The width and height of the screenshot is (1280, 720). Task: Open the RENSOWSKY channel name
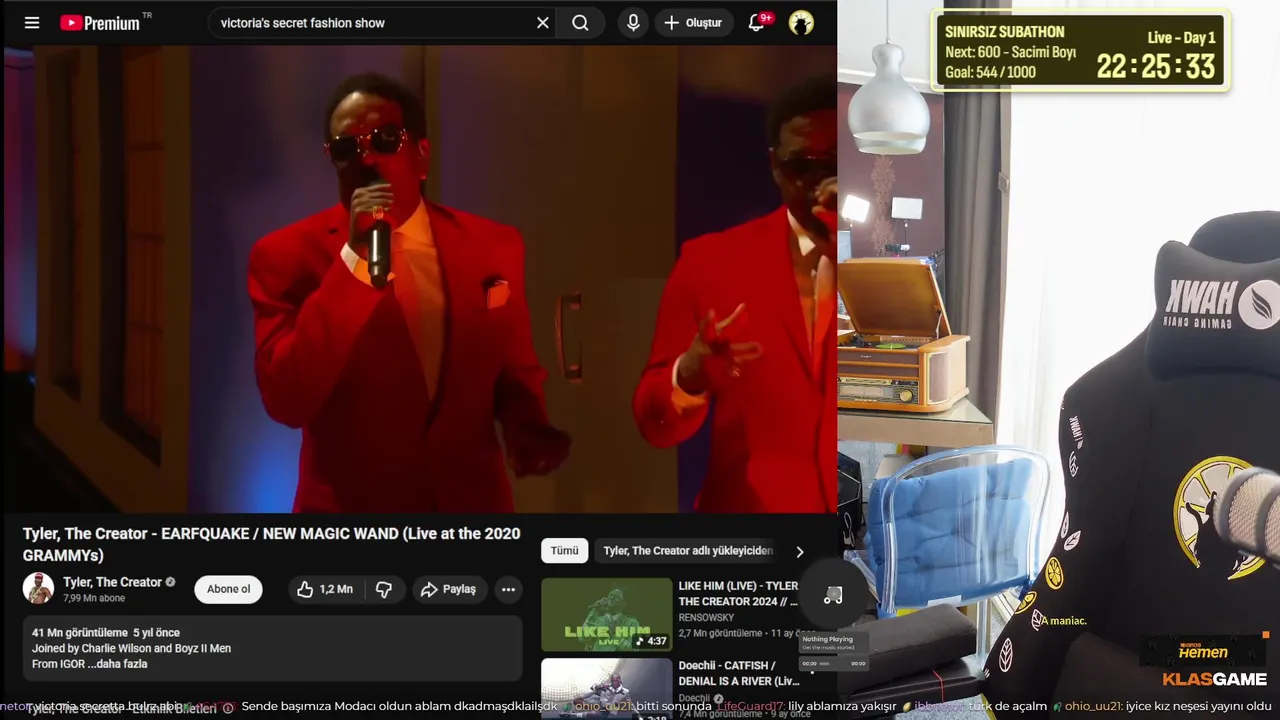pos(706,618)
